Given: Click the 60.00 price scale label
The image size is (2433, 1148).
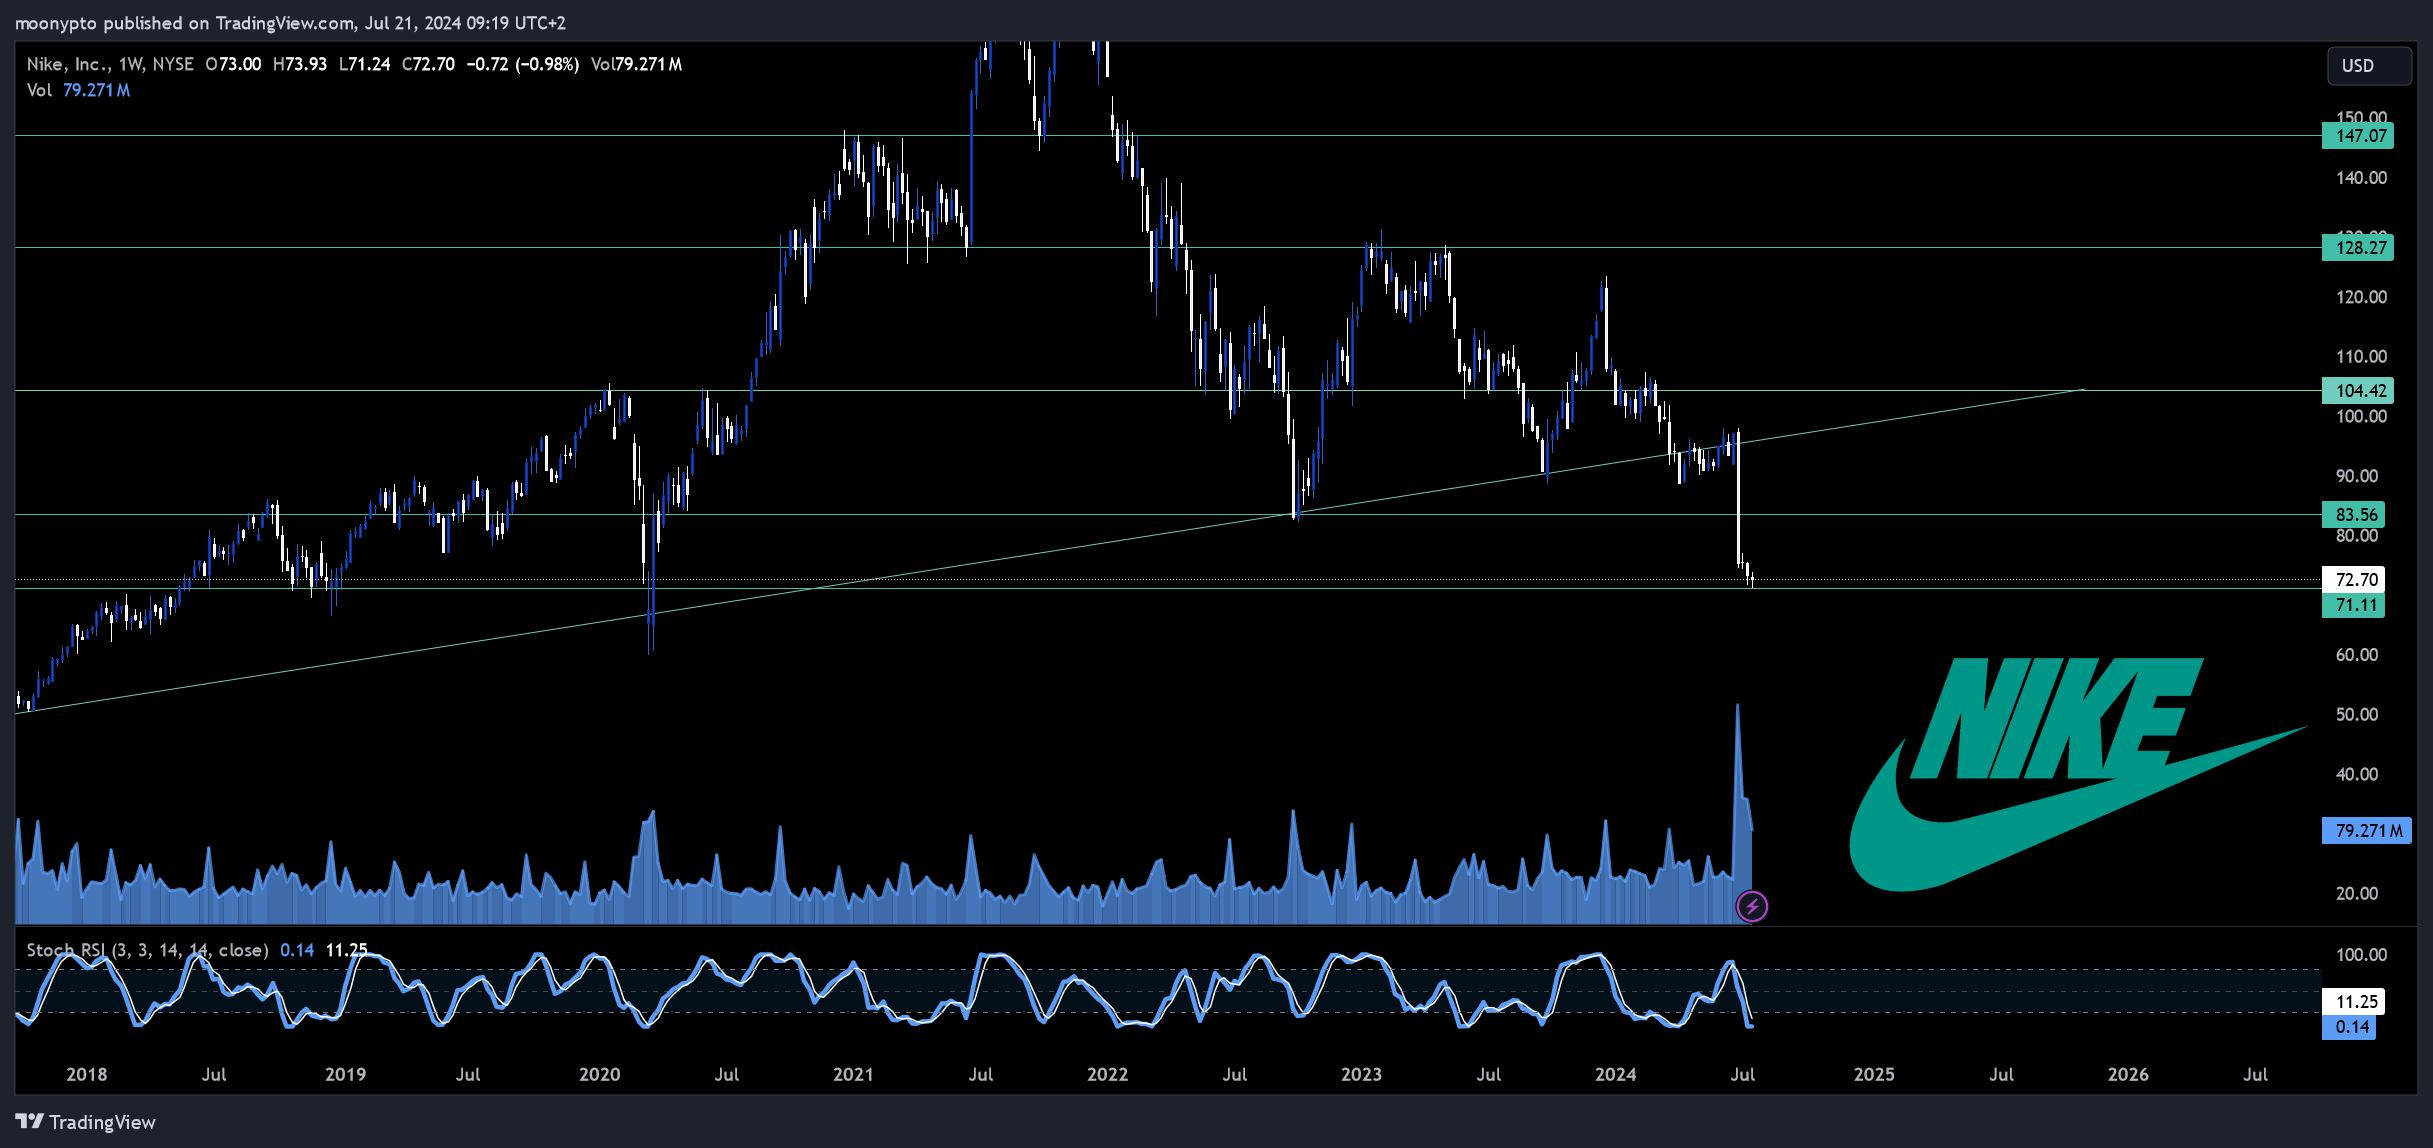Looking at the screenshot, I should (2357, 655).
